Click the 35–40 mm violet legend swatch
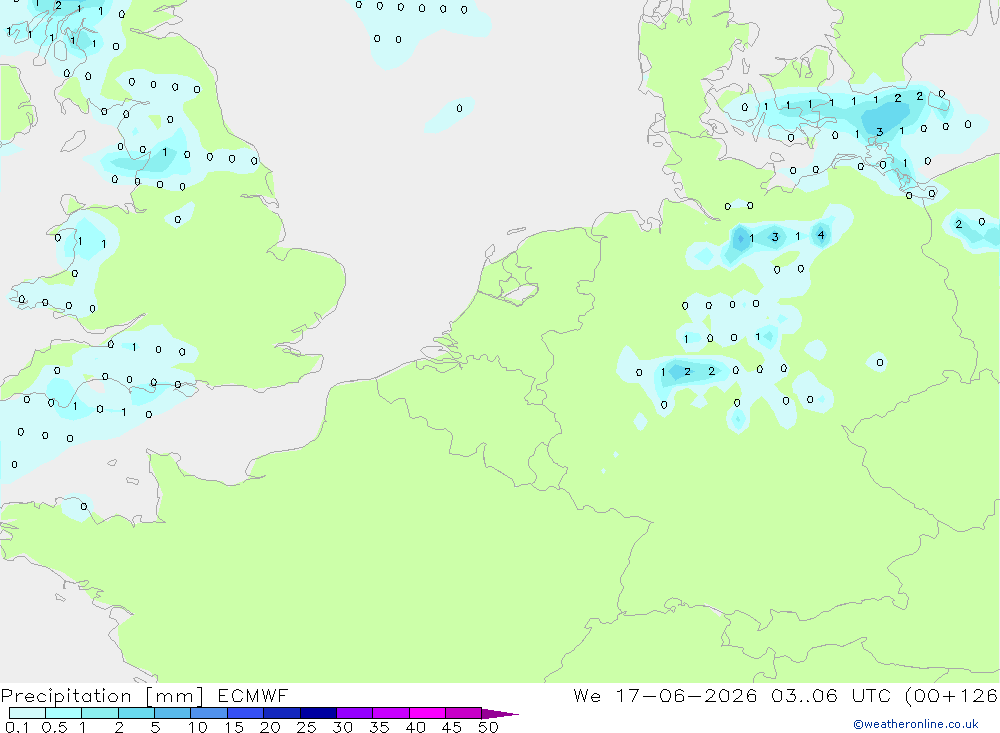This screenshot has height=733, width=1000. coord(390,713)
